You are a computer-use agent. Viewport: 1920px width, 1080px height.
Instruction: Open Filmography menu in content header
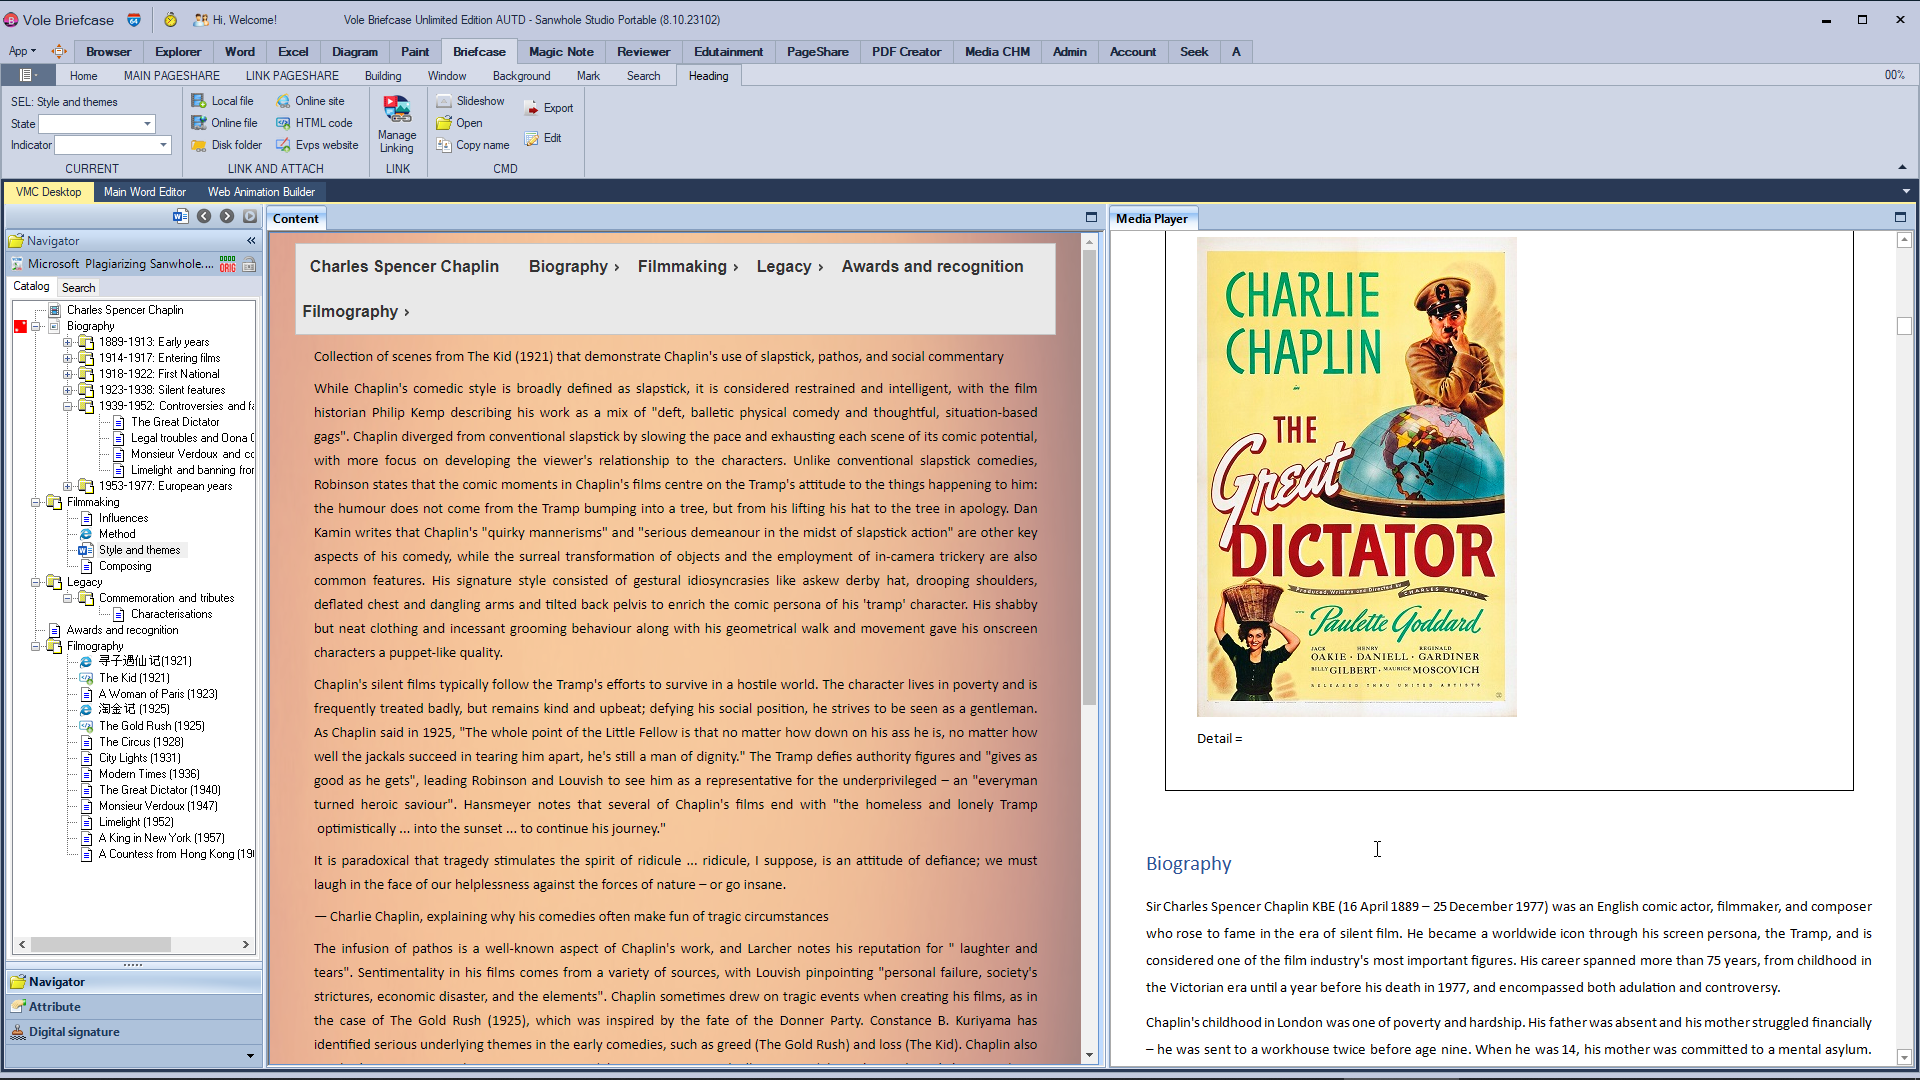(356, 311)
